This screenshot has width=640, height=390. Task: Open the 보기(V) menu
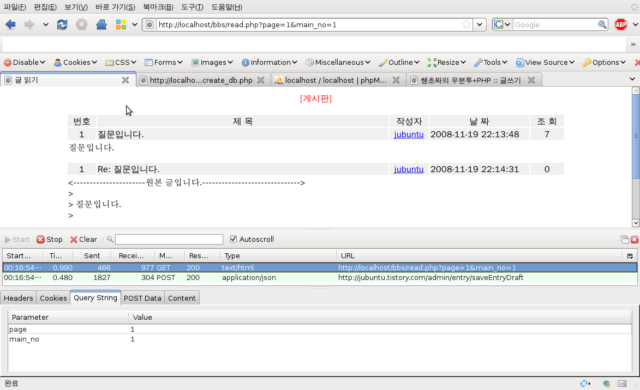tap(76, 7)
